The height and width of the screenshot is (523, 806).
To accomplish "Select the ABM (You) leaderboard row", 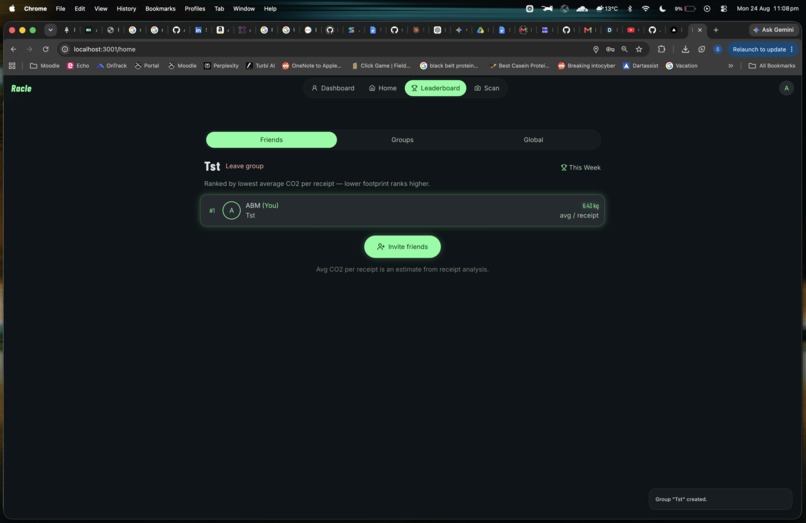I will point(402,210).
